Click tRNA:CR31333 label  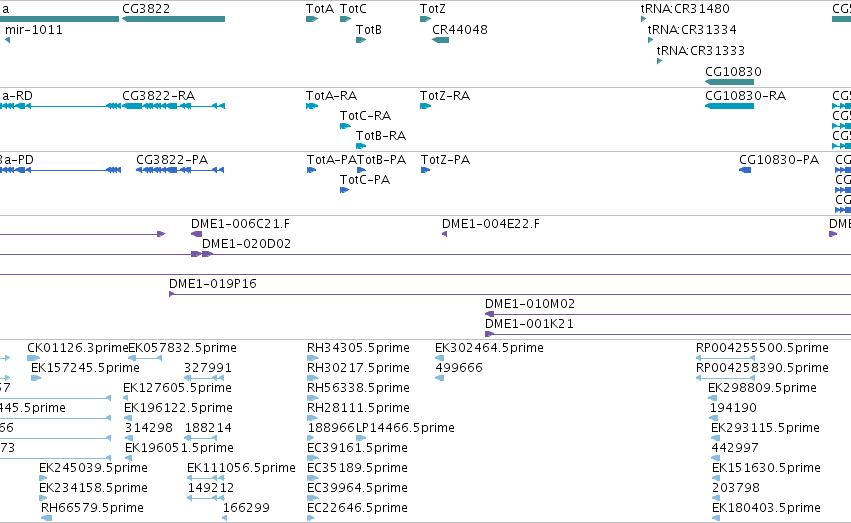pos(701,50)
